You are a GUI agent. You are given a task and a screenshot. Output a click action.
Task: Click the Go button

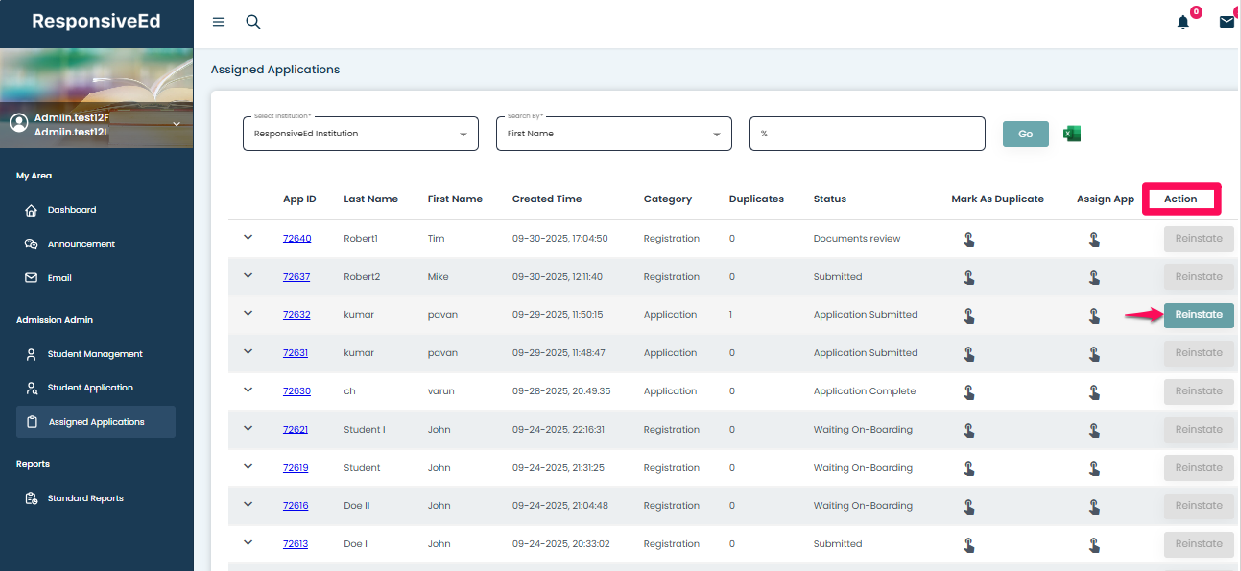click(1025, 134)
